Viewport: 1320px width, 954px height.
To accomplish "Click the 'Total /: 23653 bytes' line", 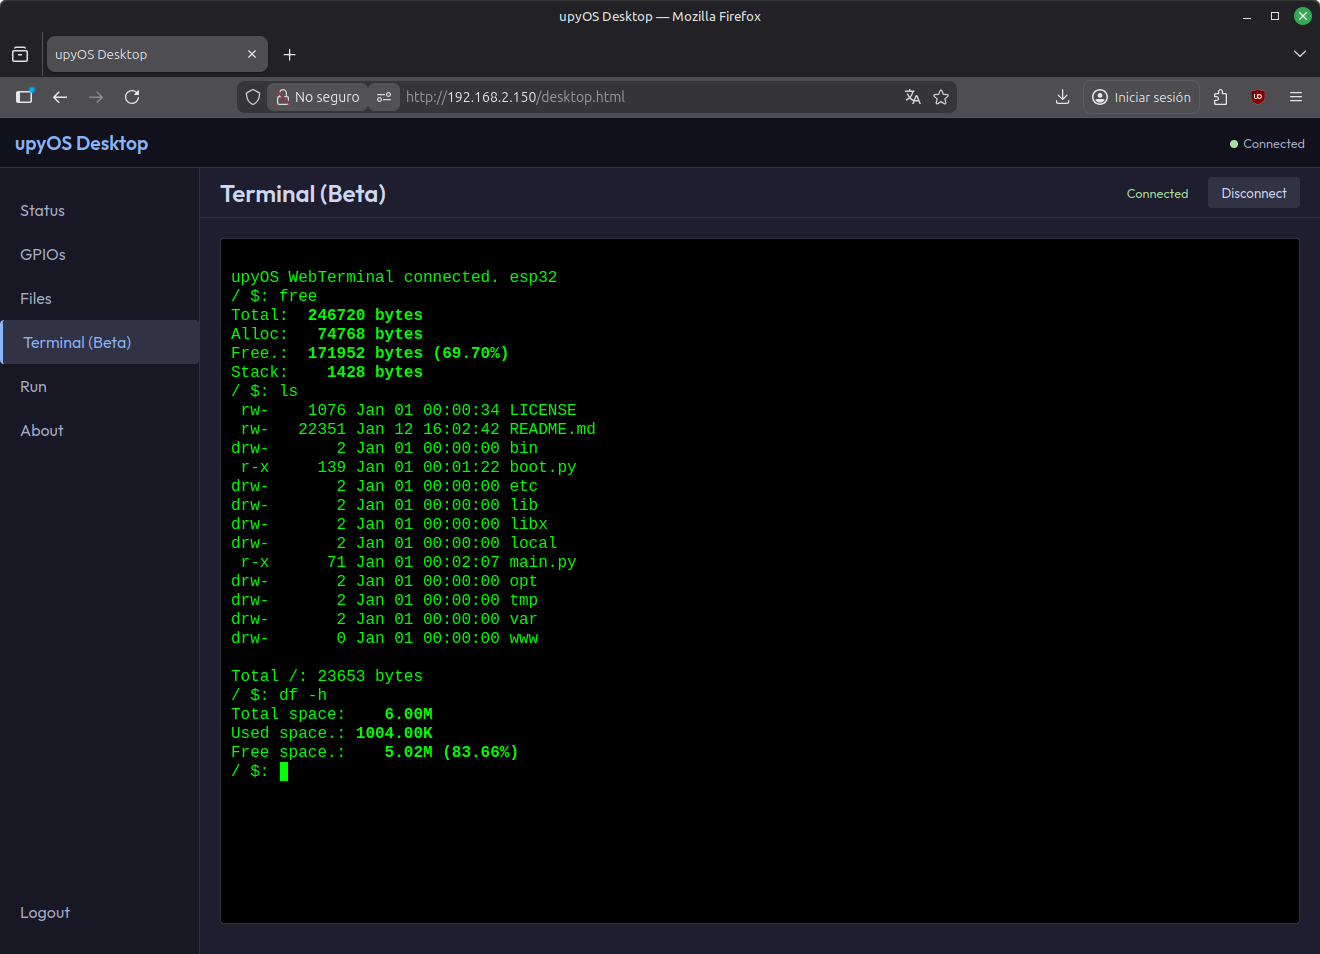I will (x=327, y=676).
